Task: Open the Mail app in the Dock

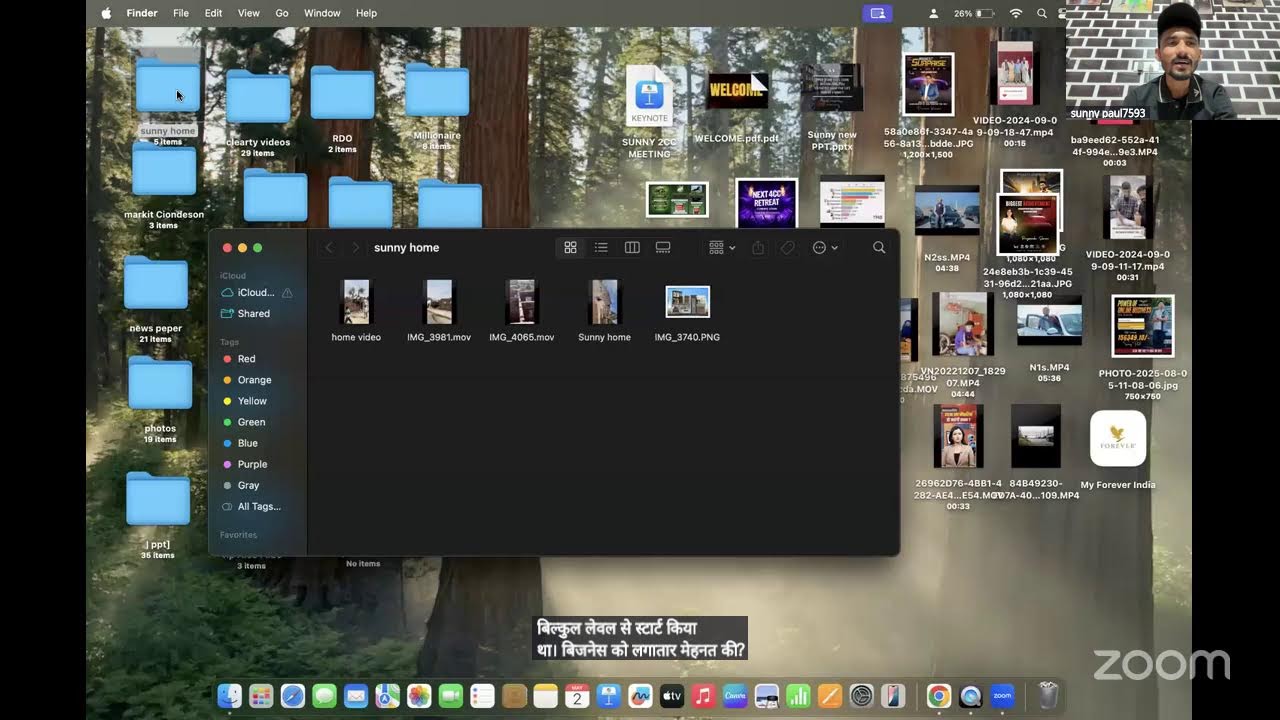Action: point(356,696)
